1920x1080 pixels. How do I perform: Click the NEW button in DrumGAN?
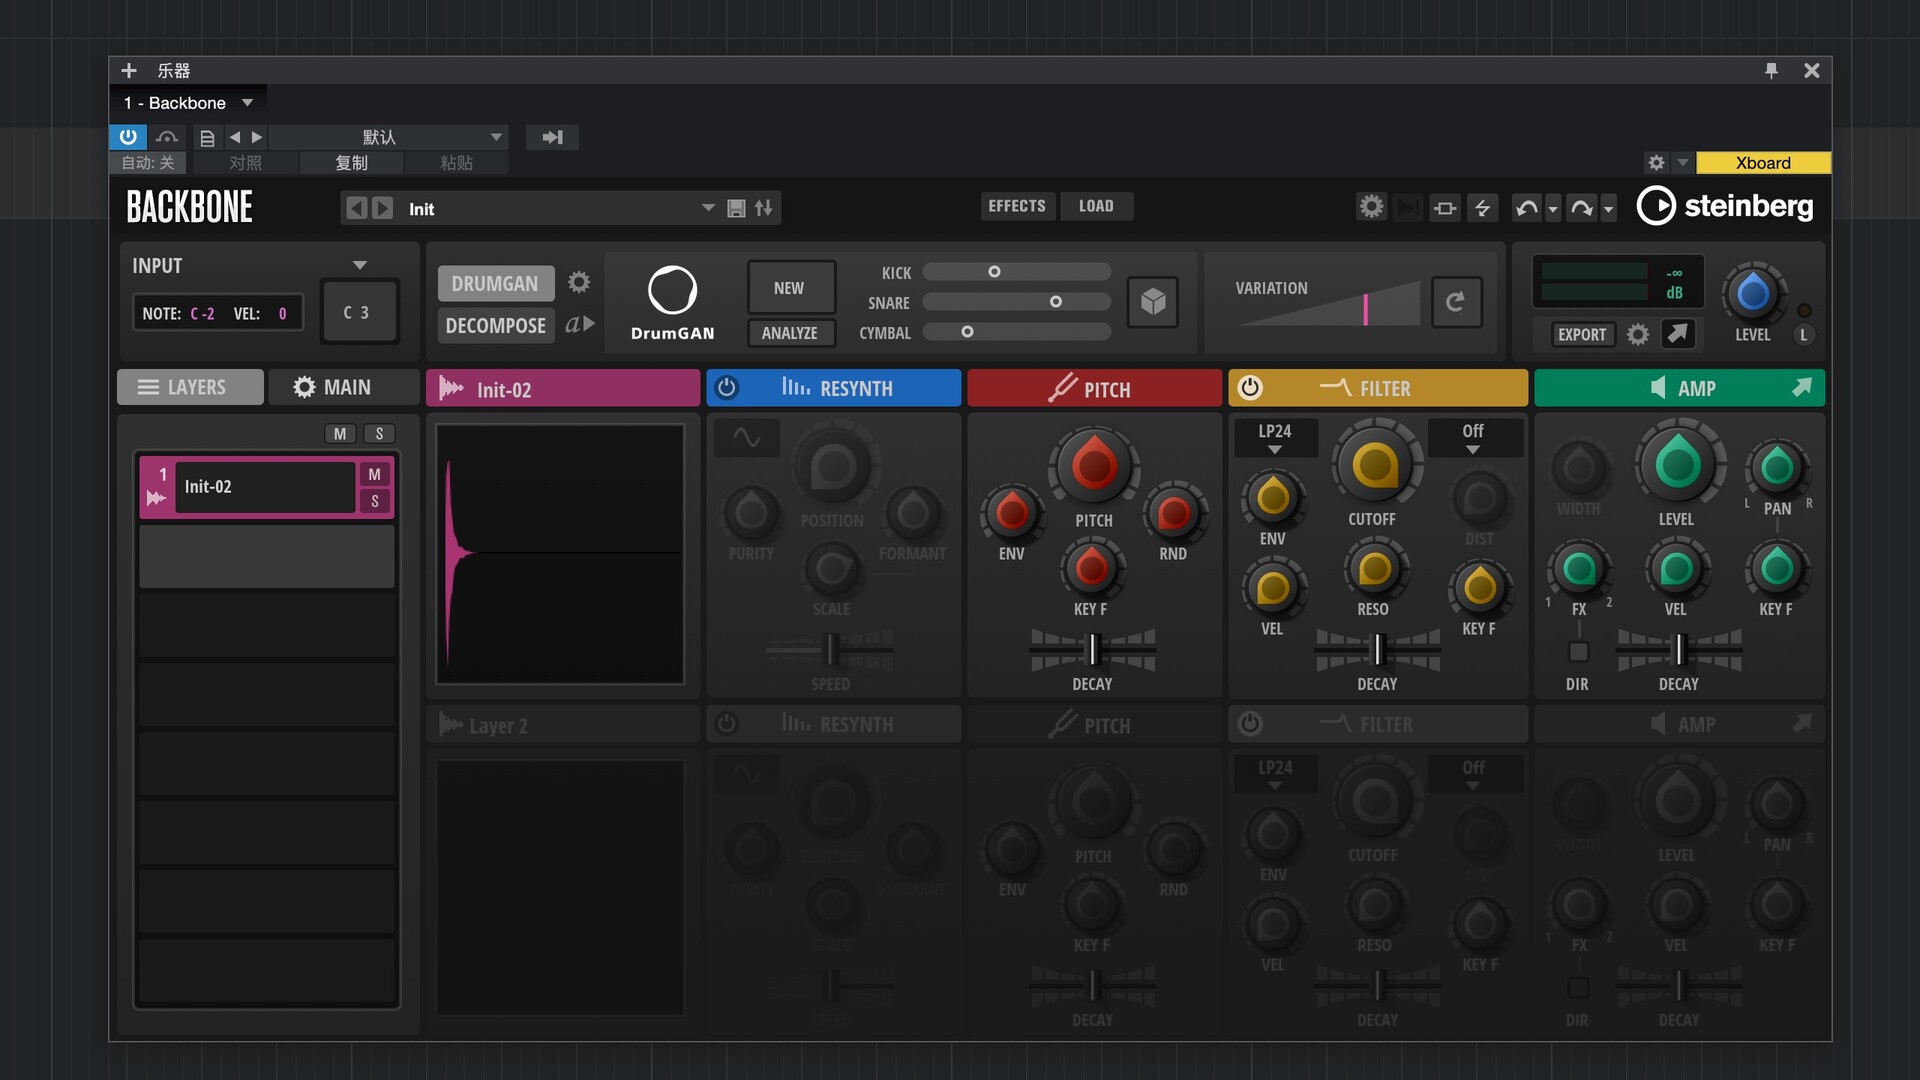[790, 288]
